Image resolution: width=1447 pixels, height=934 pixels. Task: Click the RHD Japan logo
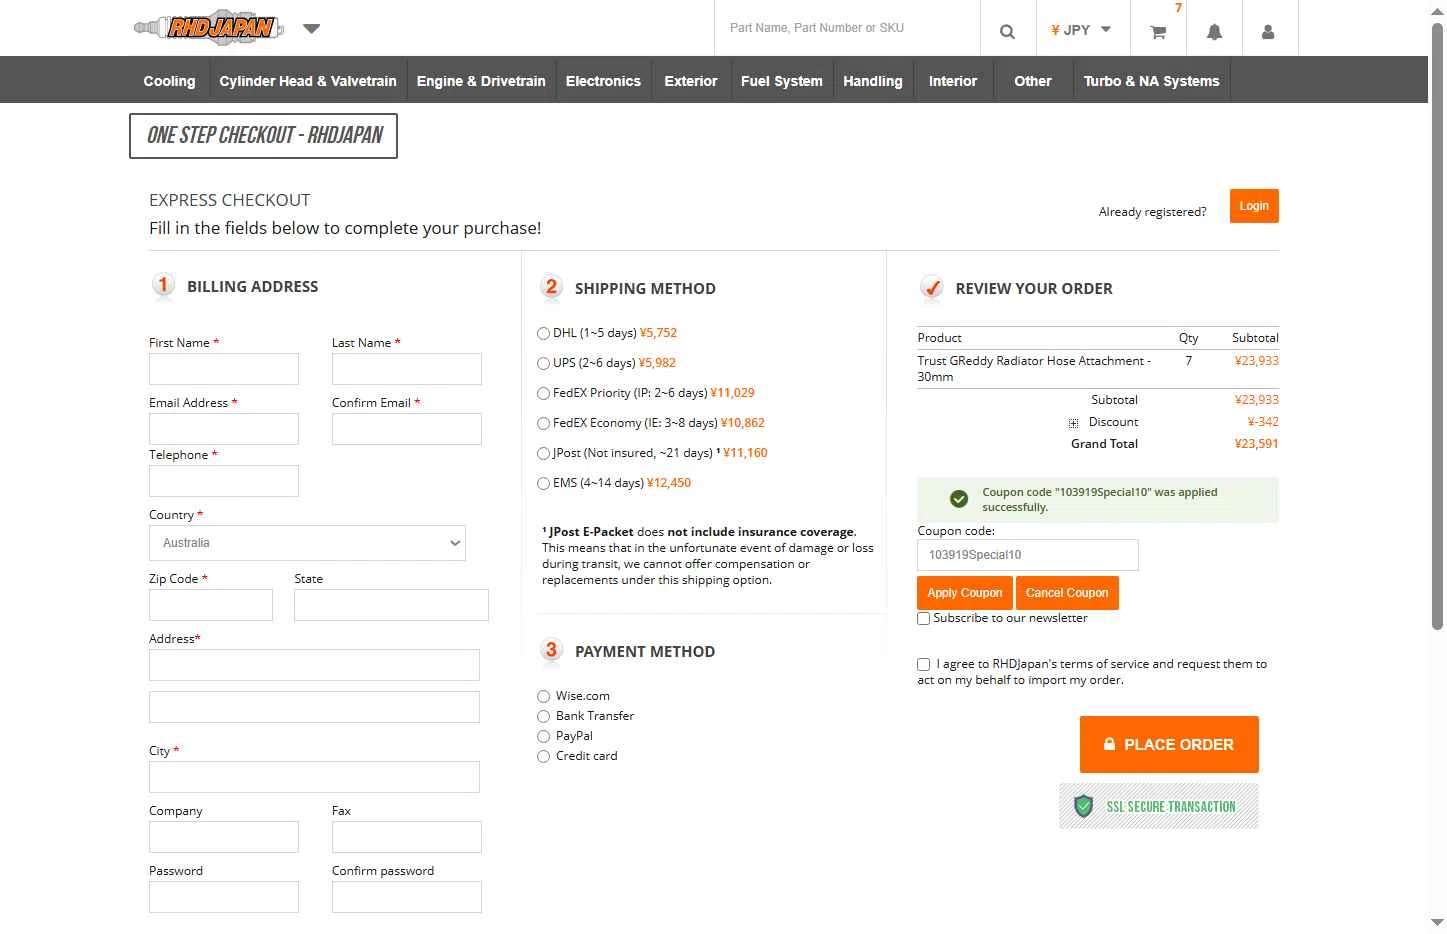tap(209, 28)
